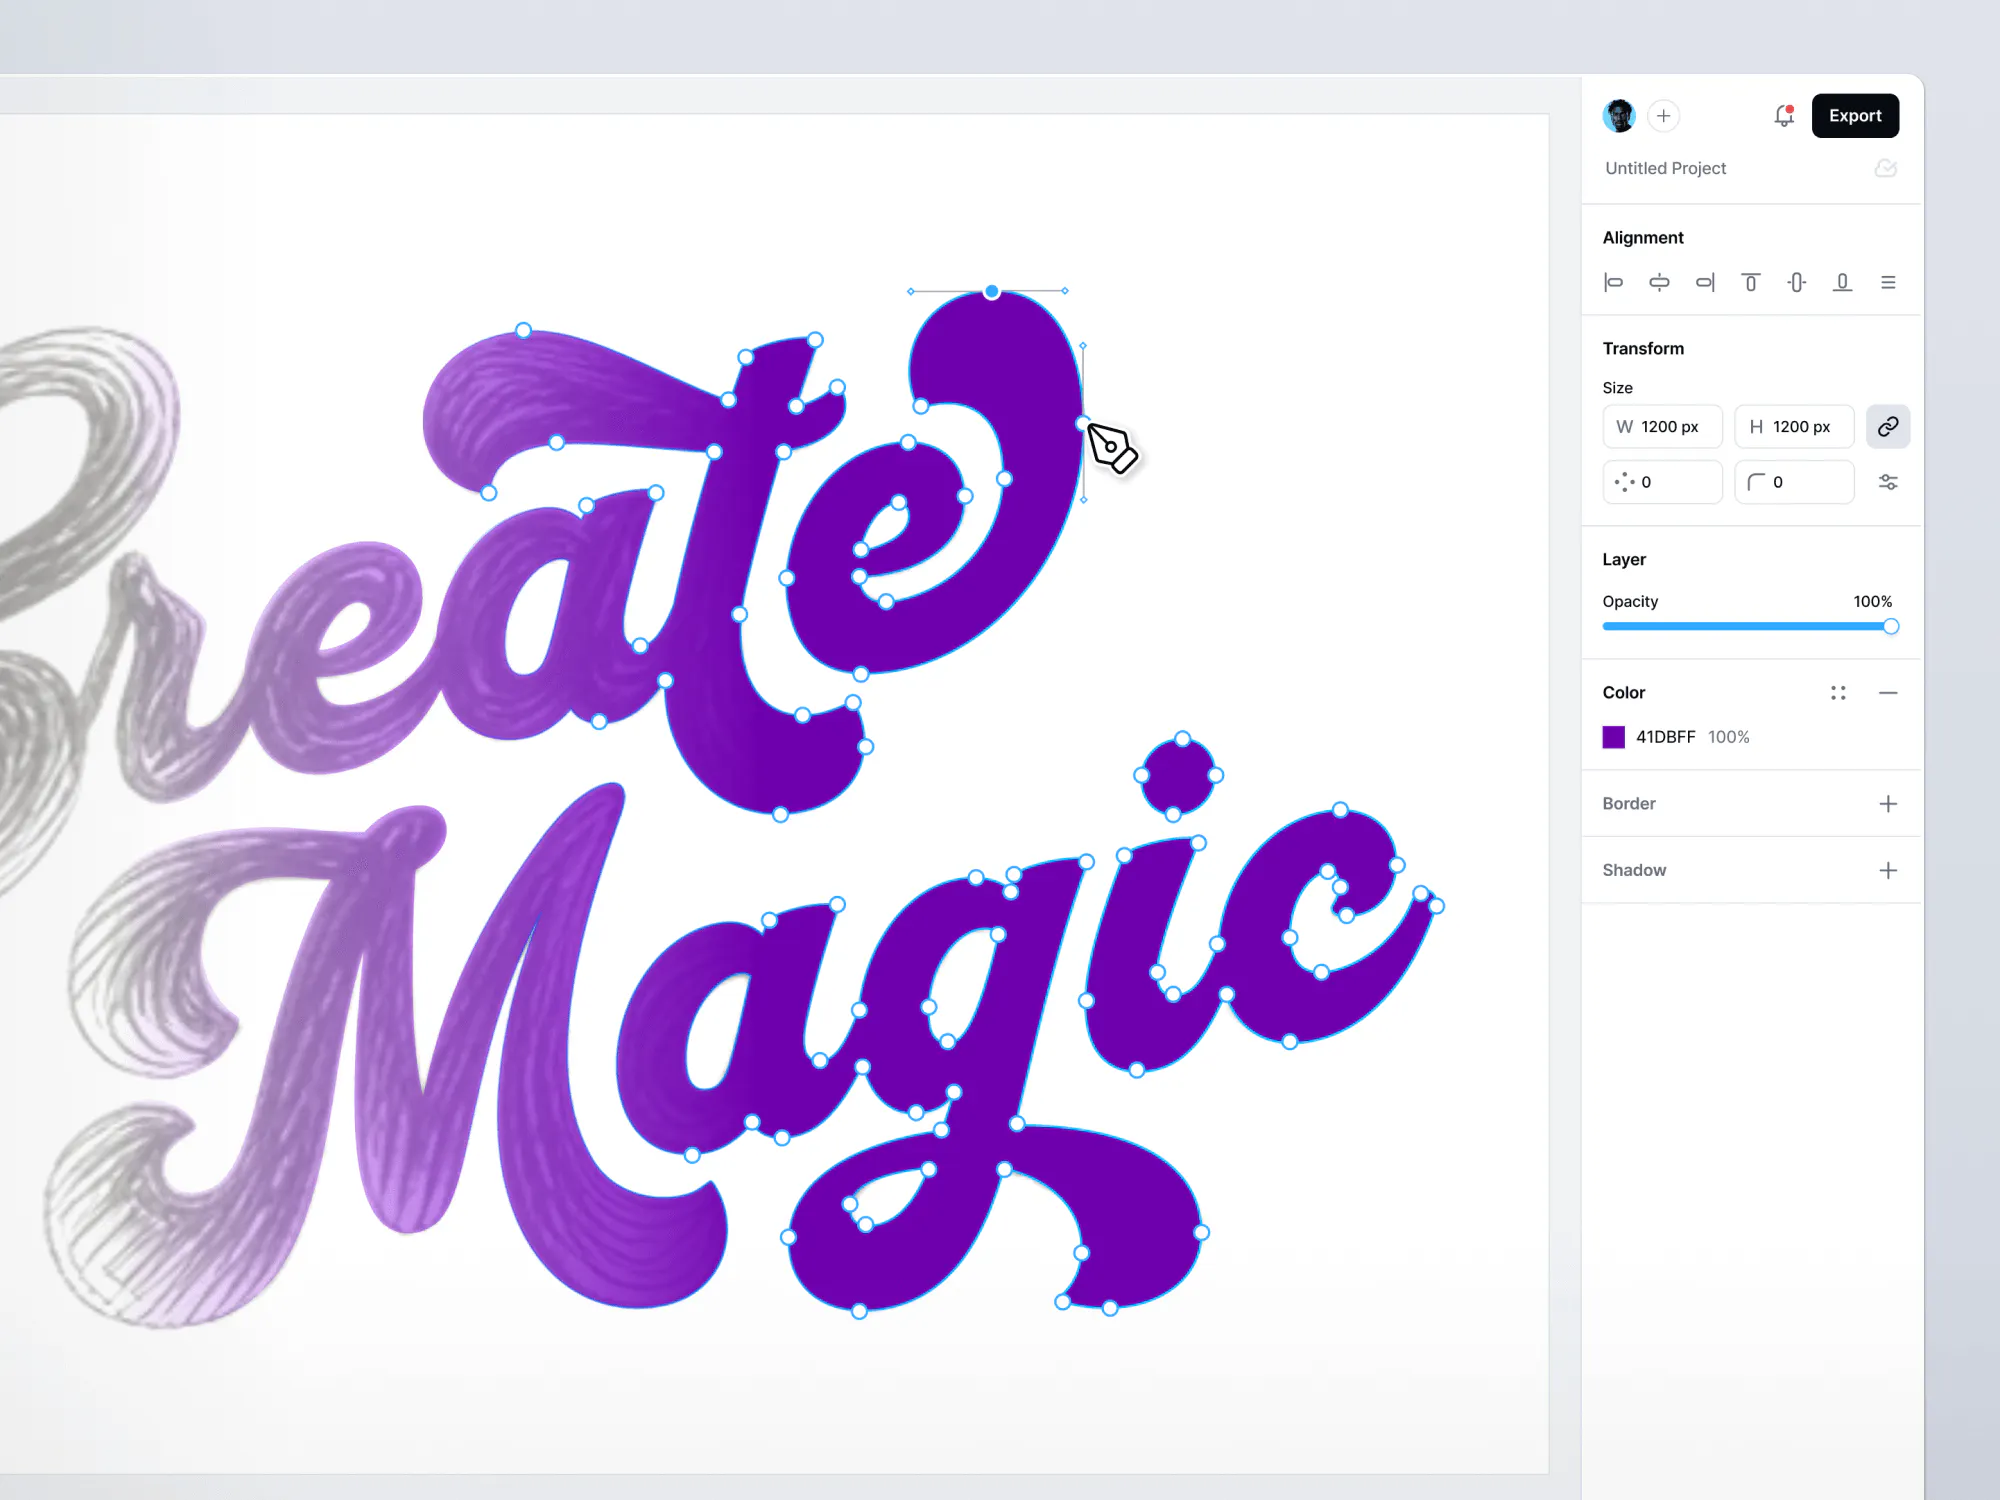Expand the Border section

1888,803
